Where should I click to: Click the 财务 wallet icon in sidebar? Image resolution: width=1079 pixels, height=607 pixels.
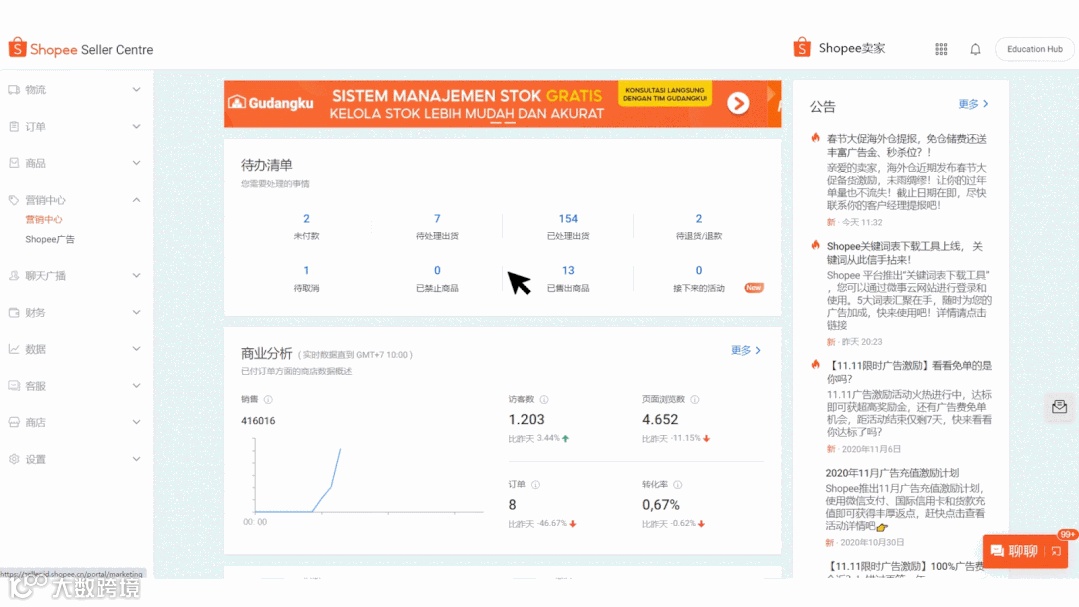[x=14, y=312]
